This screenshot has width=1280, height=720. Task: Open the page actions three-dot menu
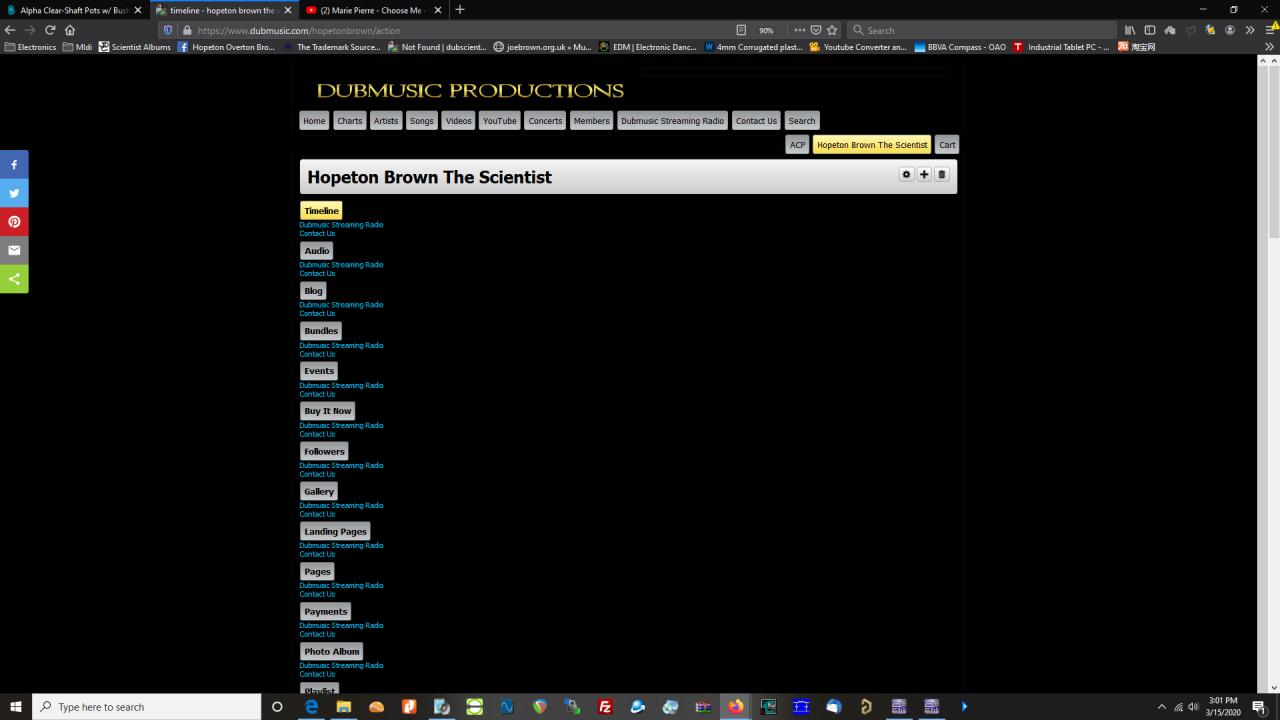click(799, 30)
